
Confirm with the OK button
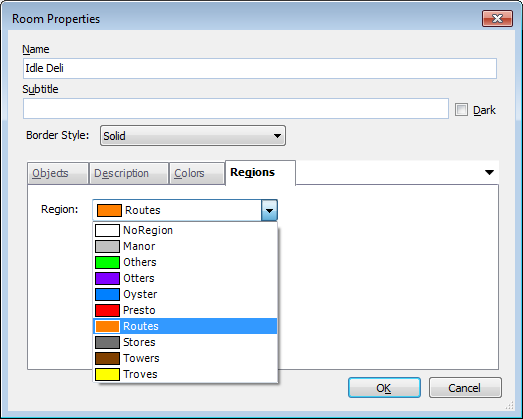(x=384, y=388)
